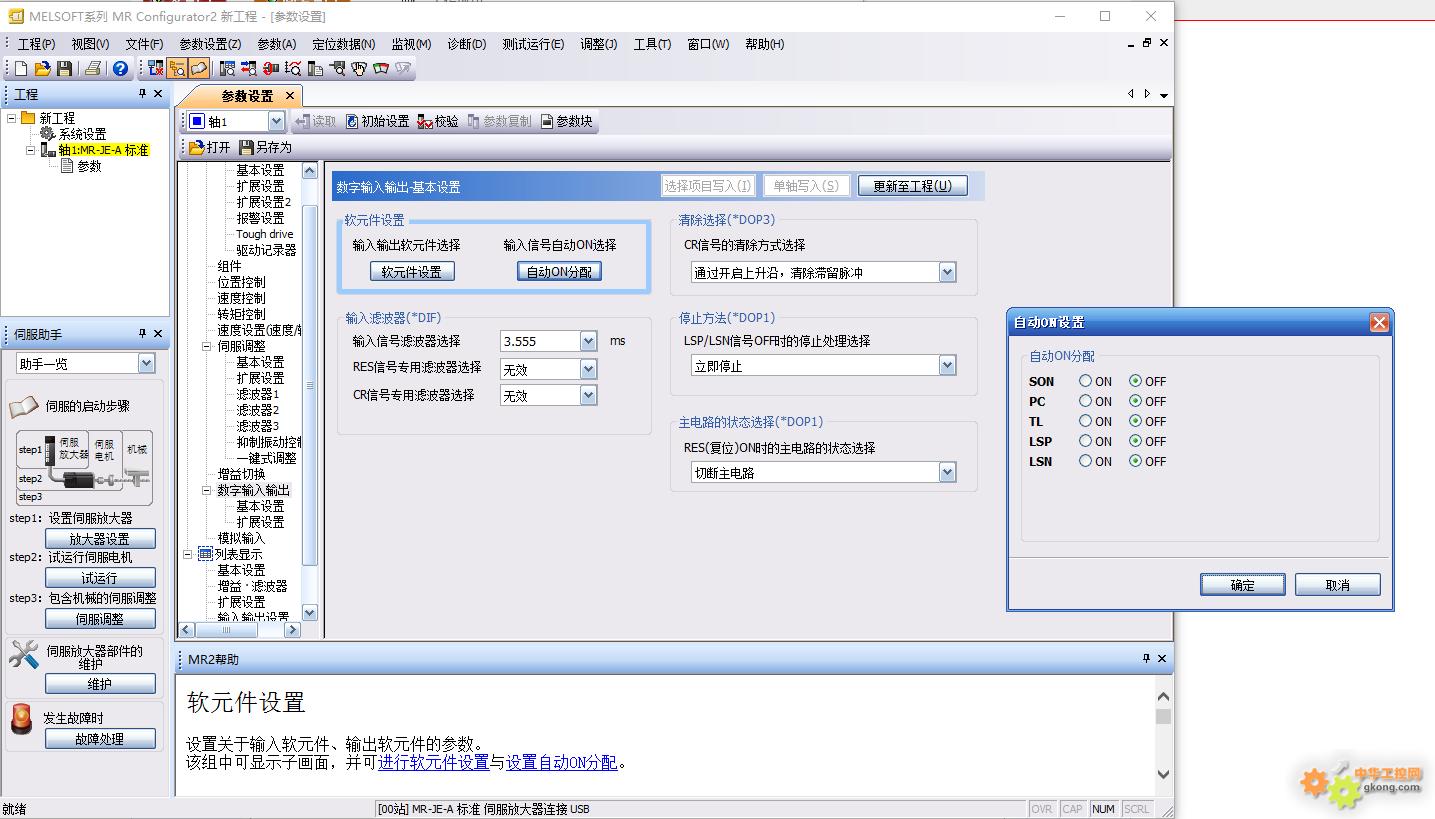This screenshot has width=1435, height=819.
Task: Open the 监视(M) menu
Action: 411,44
